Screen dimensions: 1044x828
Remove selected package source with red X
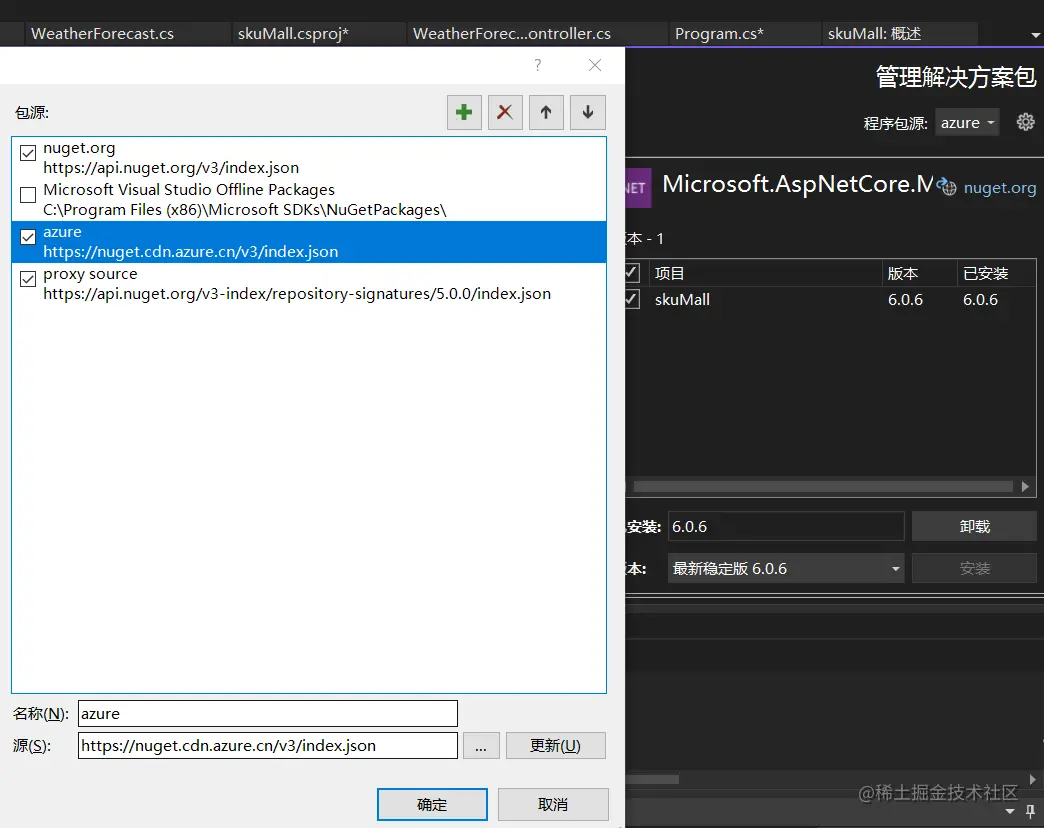(x=505, y=112)
